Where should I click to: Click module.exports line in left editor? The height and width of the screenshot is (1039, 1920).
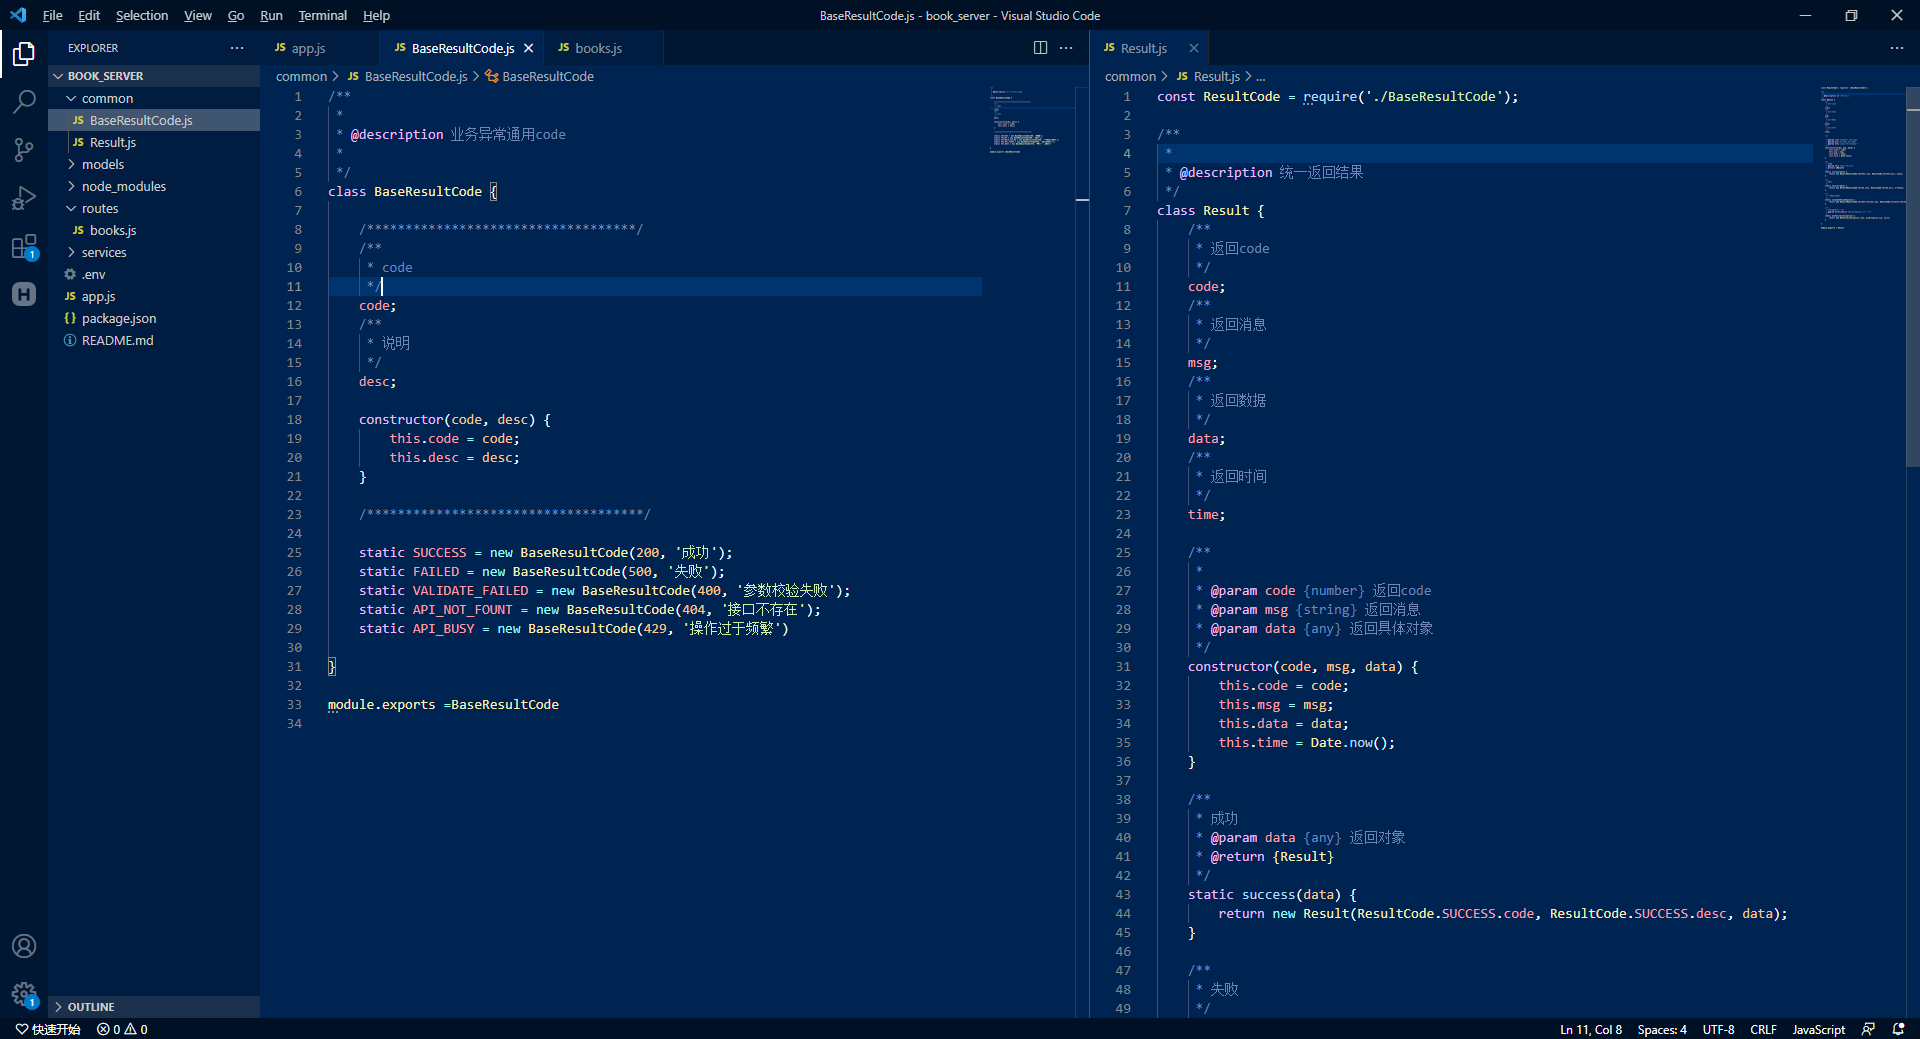tap(443, 704)
